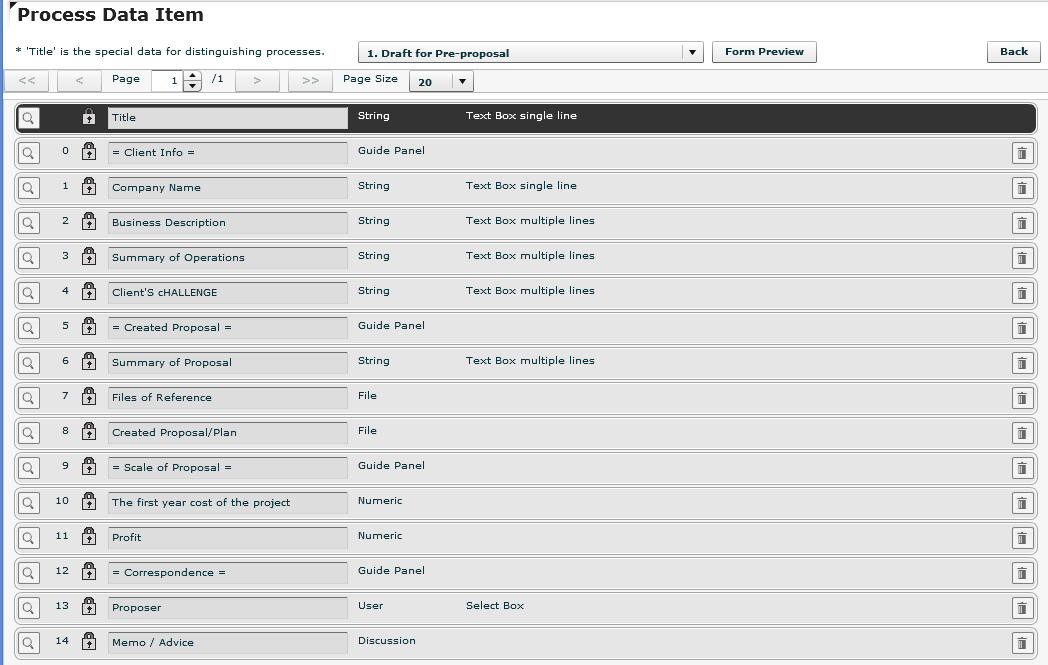Click 'Numeric' type in Profit row
1048x665 pixels.
click(x=380, y=535)
